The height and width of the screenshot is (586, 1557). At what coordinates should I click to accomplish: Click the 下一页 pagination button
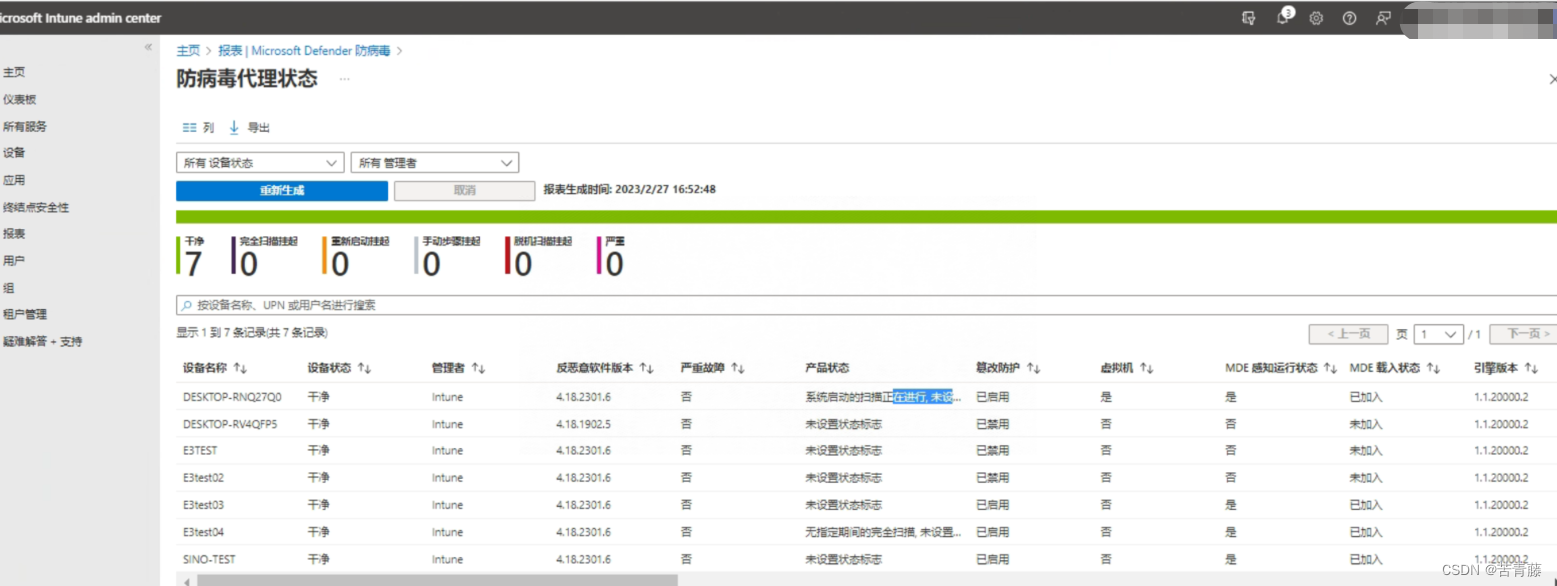1522,334
